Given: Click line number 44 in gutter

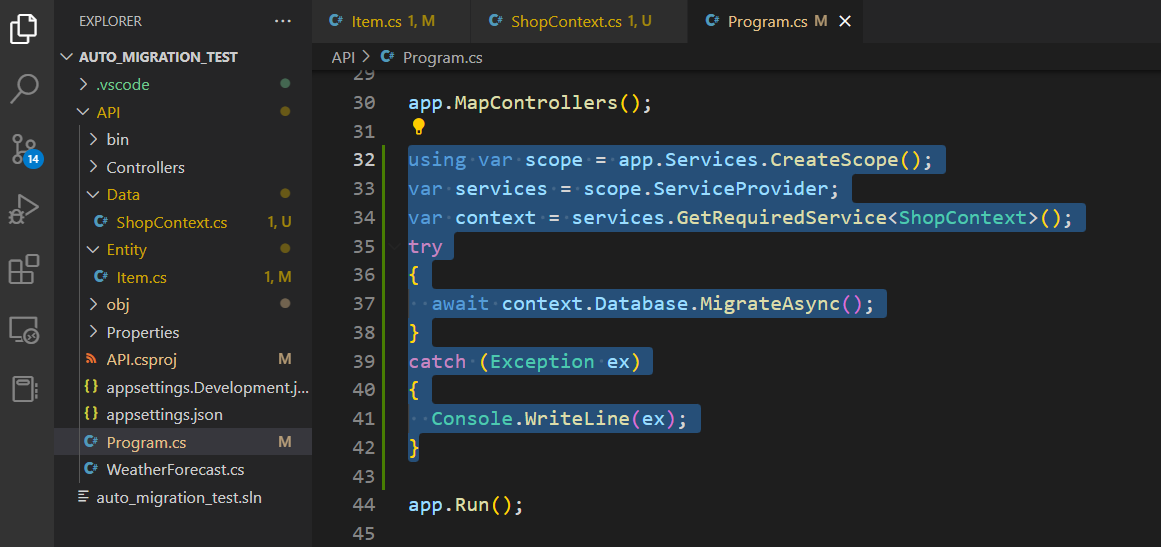Looking at the screenshot, I should click(364, 506).
